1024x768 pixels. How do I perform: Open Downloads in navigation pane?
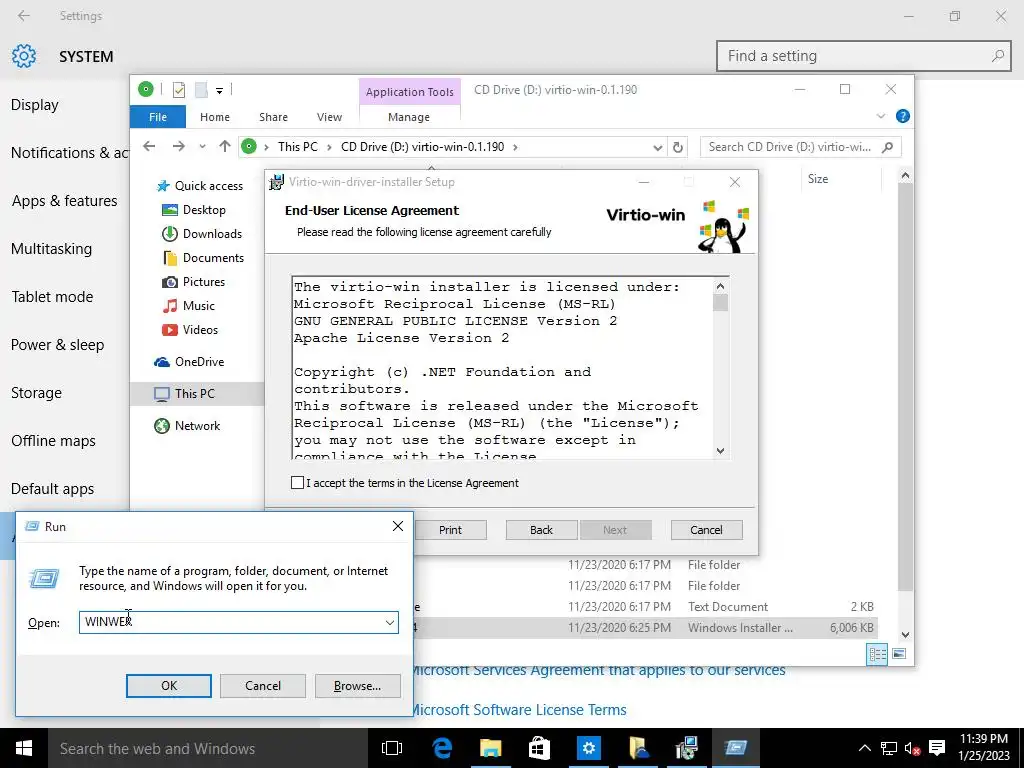[201, 234]
